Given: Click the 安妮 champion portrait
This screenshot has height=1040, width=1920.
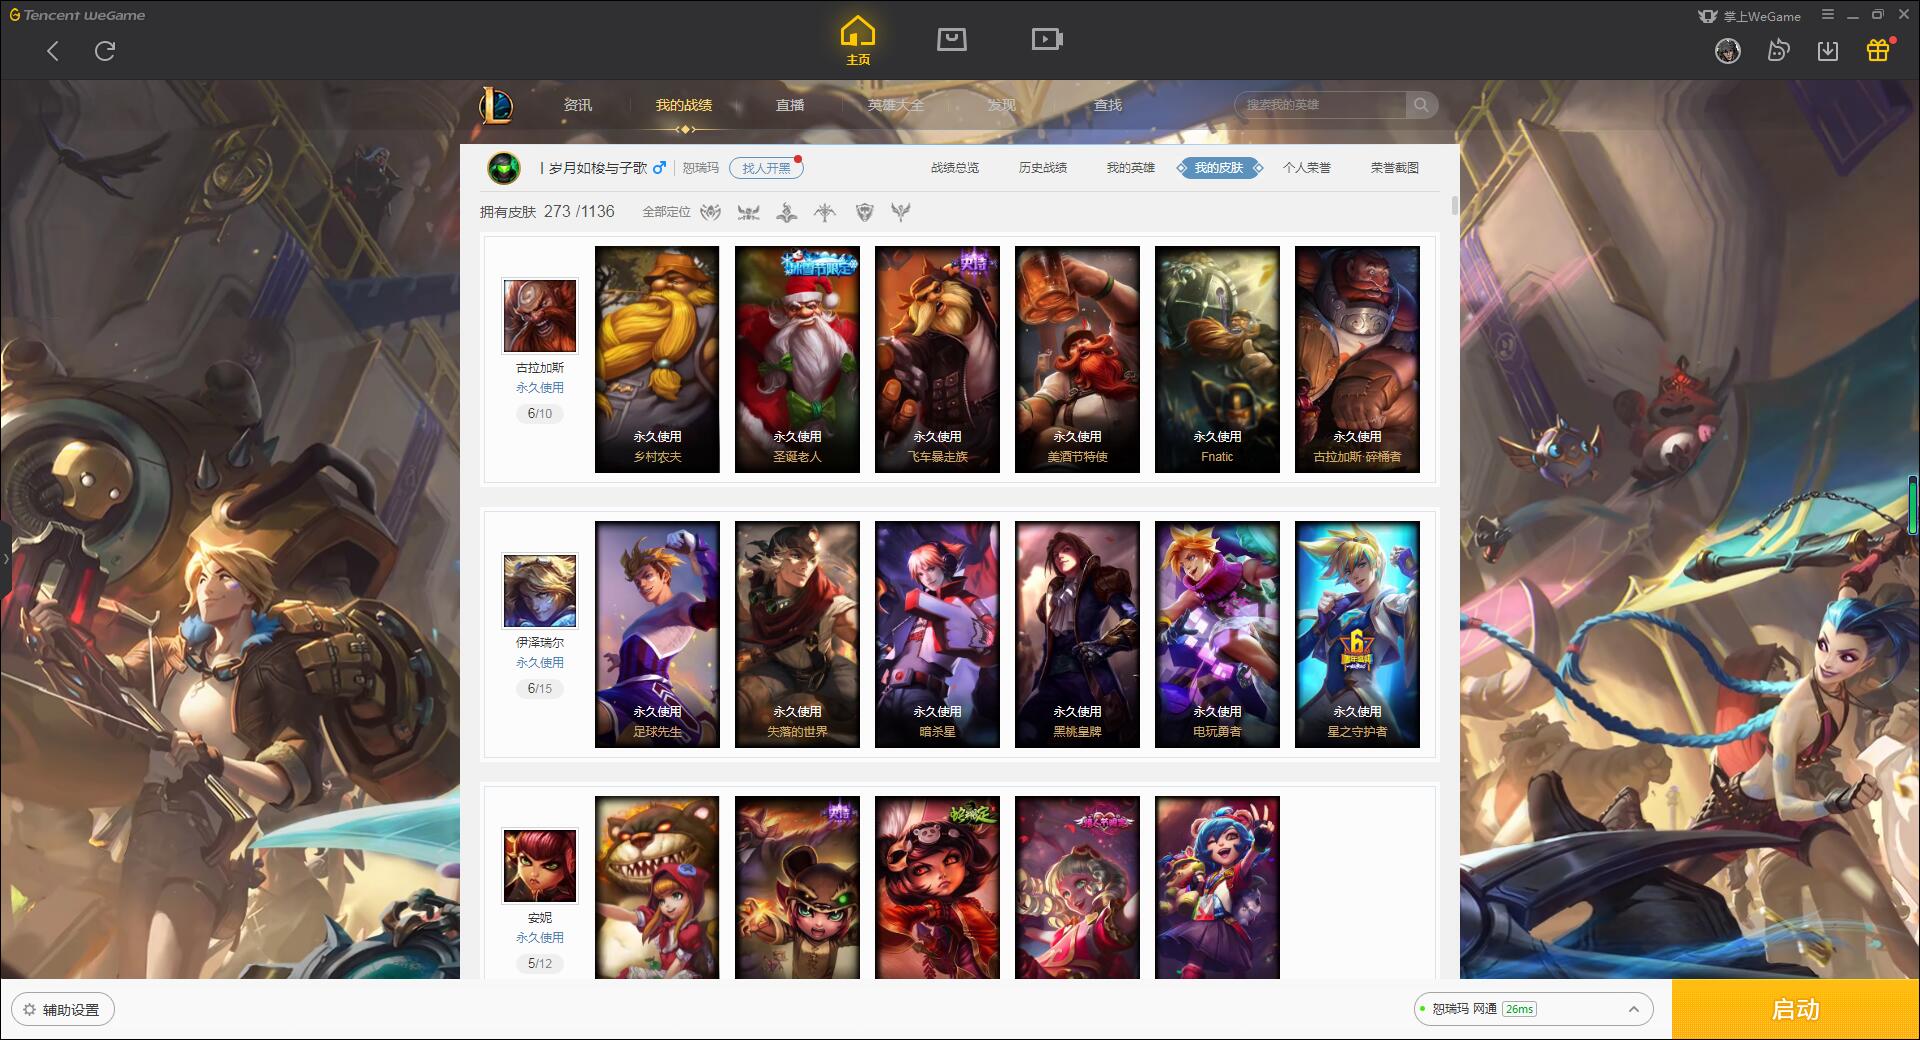Looking at the screenshot, I should (540, 866).
